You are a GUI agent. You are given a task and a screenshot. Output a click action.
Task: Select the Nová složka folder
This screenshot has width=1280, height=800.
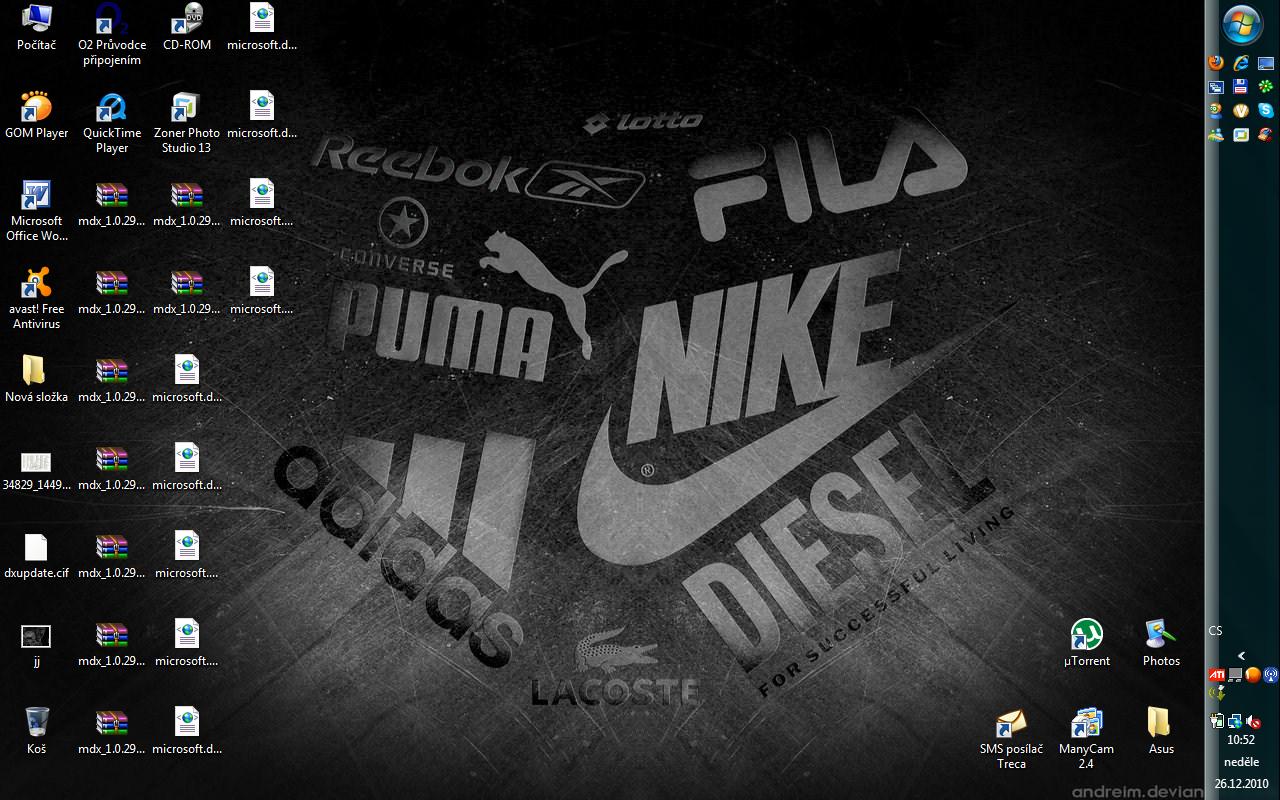(37, 380)
